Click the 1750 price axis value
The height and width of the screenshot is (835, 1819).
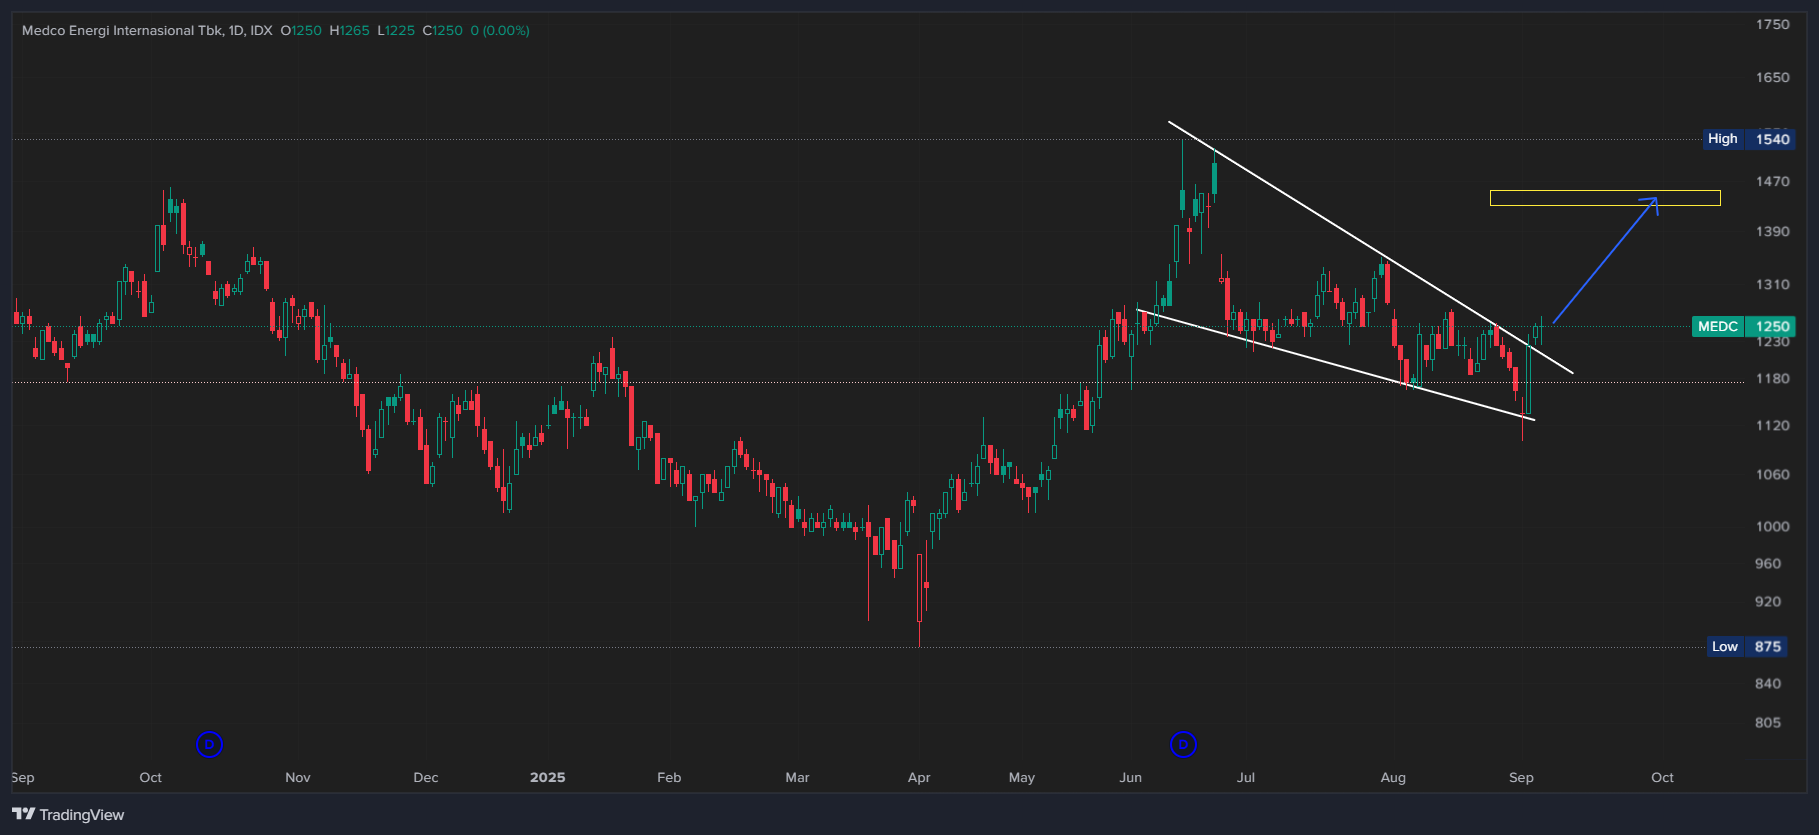tap(1773, 24)
